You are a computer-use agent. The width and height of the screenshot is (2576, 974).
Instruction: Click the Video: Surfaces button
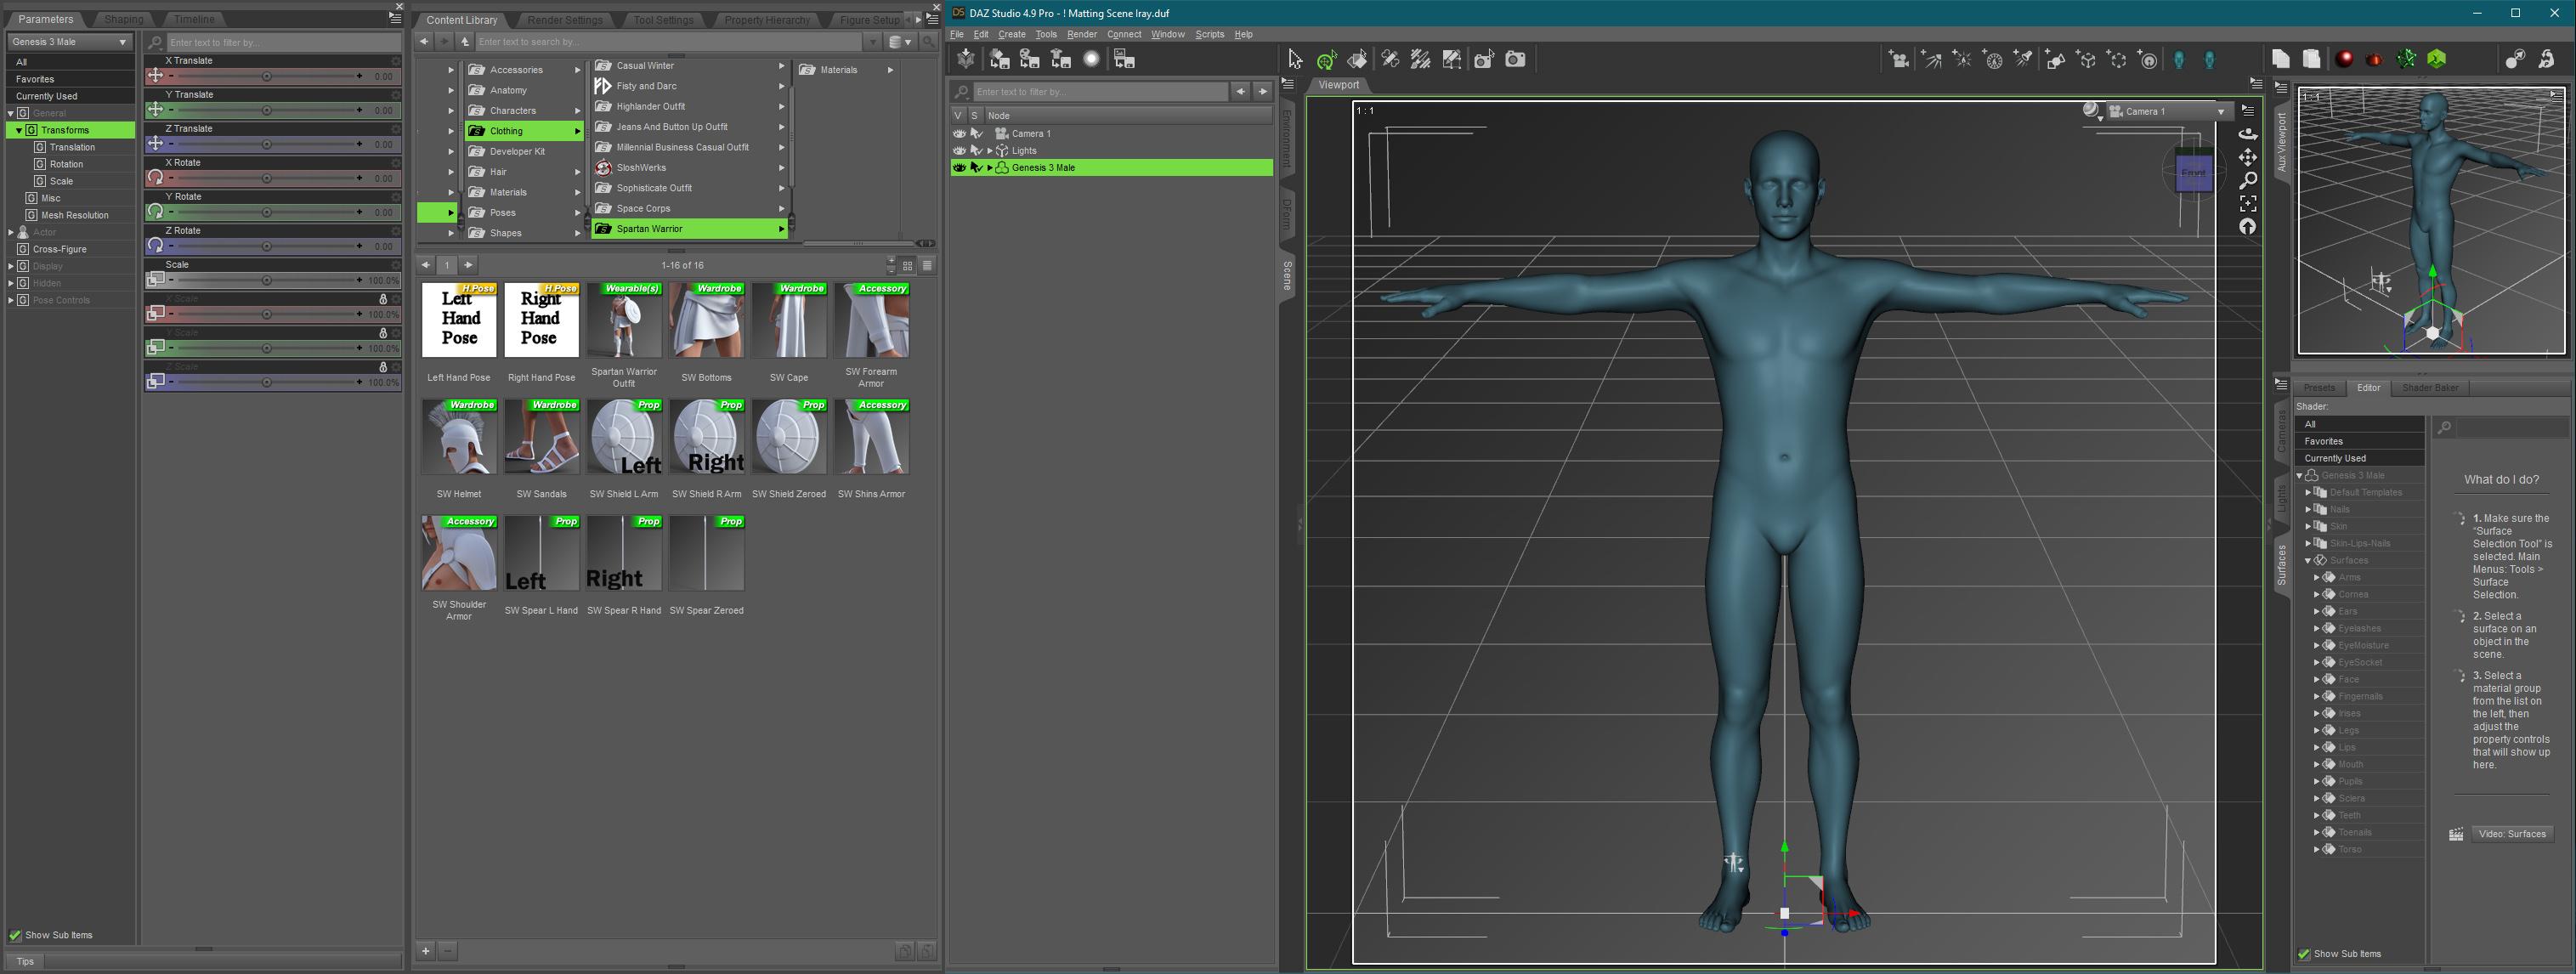pos(2511,834)
